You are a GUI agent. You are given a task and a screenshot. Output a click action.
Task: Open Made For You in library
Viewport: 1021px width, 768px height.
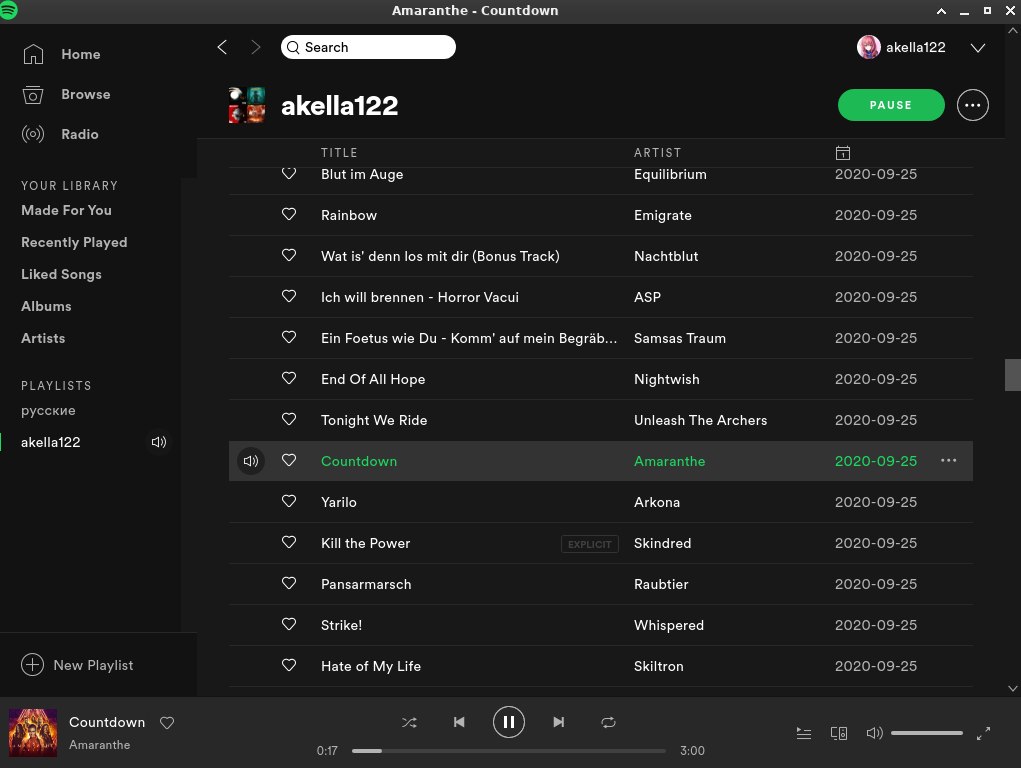point(66,210)
